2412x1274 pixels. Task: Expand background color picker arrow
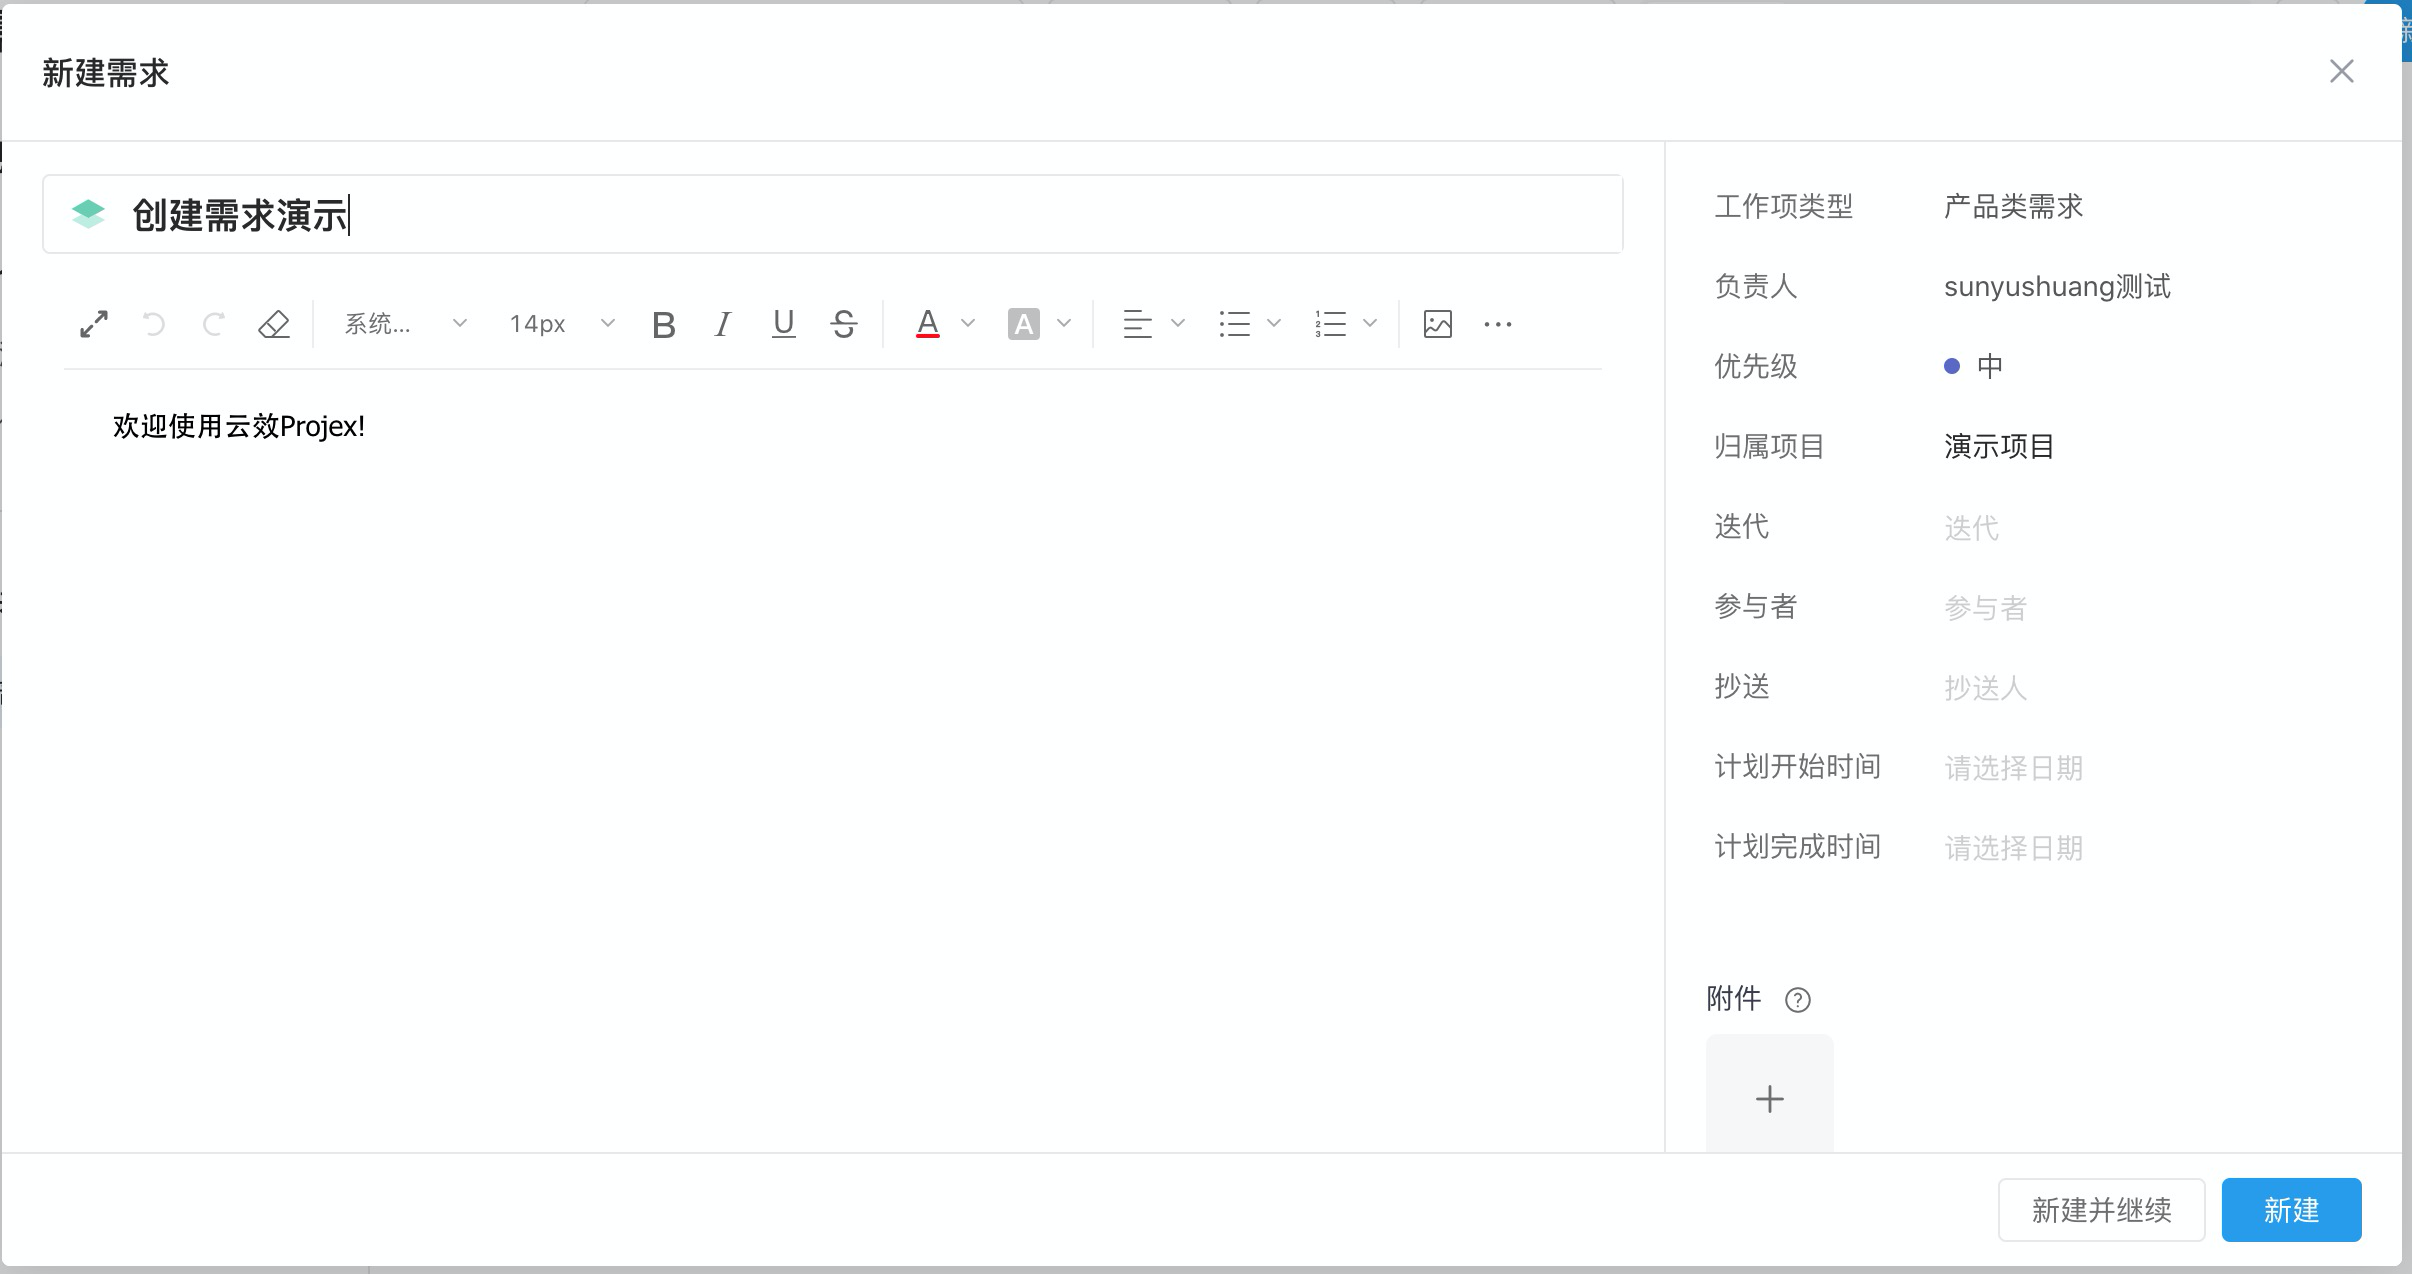[1064, 323]
